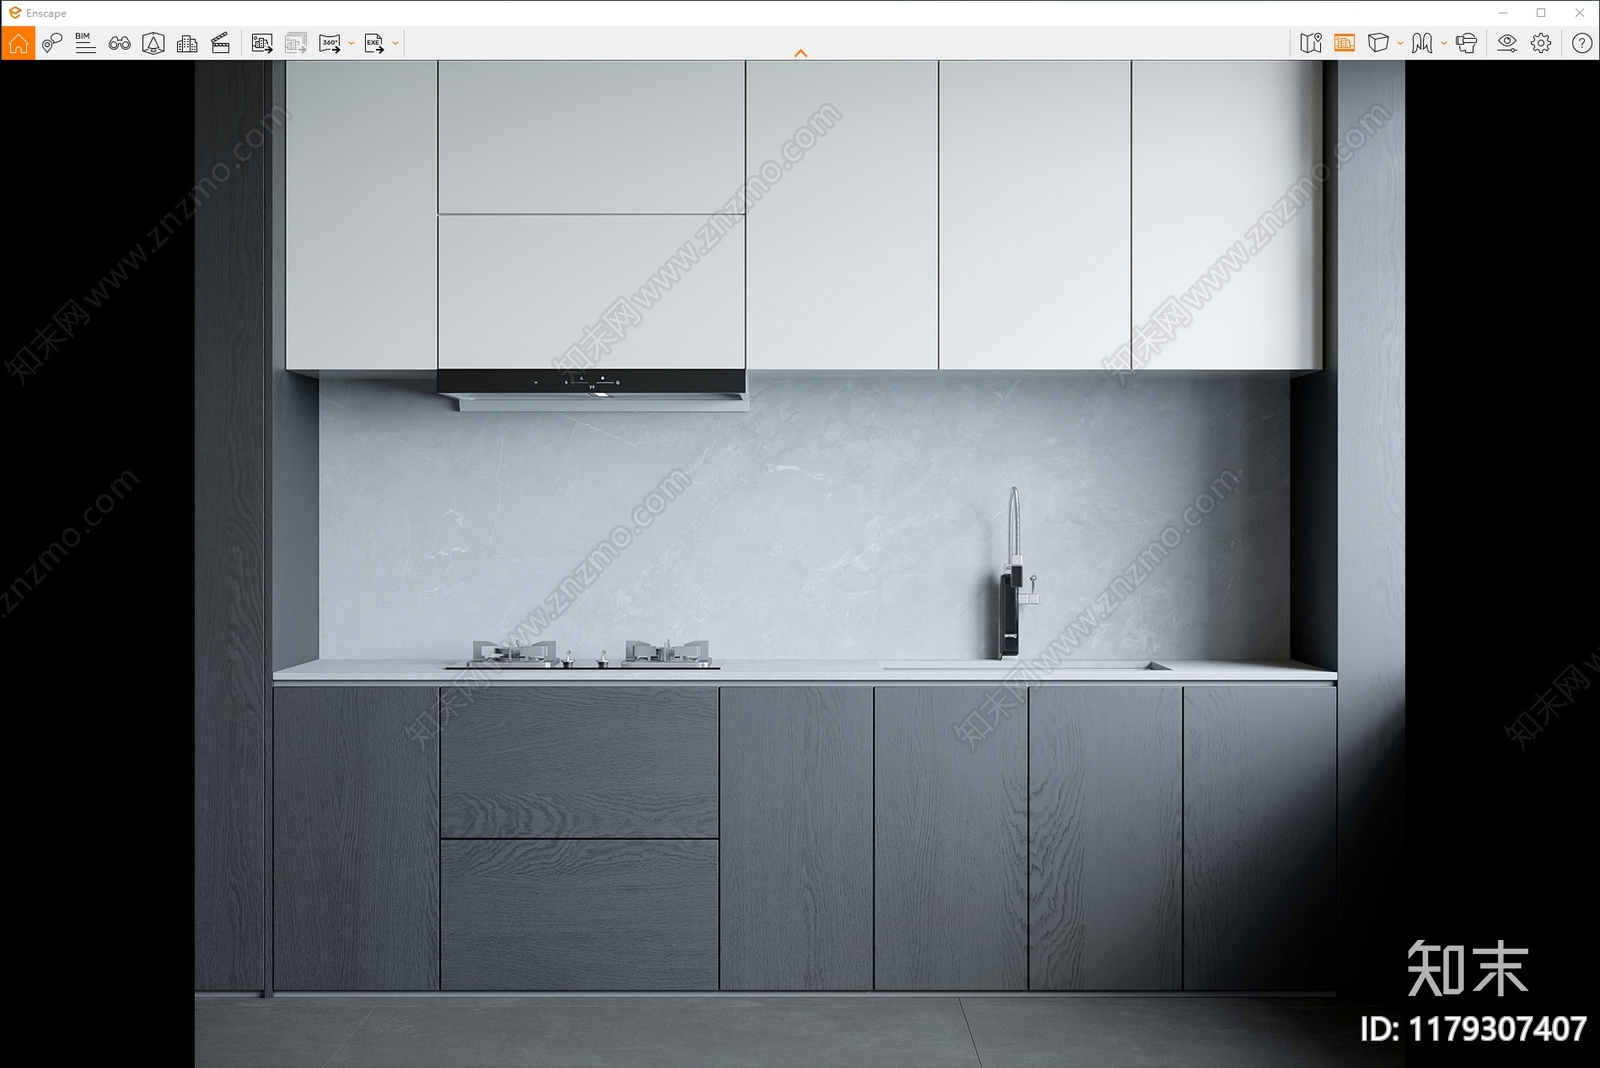Open the Asset Library buildings icon
Viewport: 1600px width, 1068px height.
[x=187, y=43]
